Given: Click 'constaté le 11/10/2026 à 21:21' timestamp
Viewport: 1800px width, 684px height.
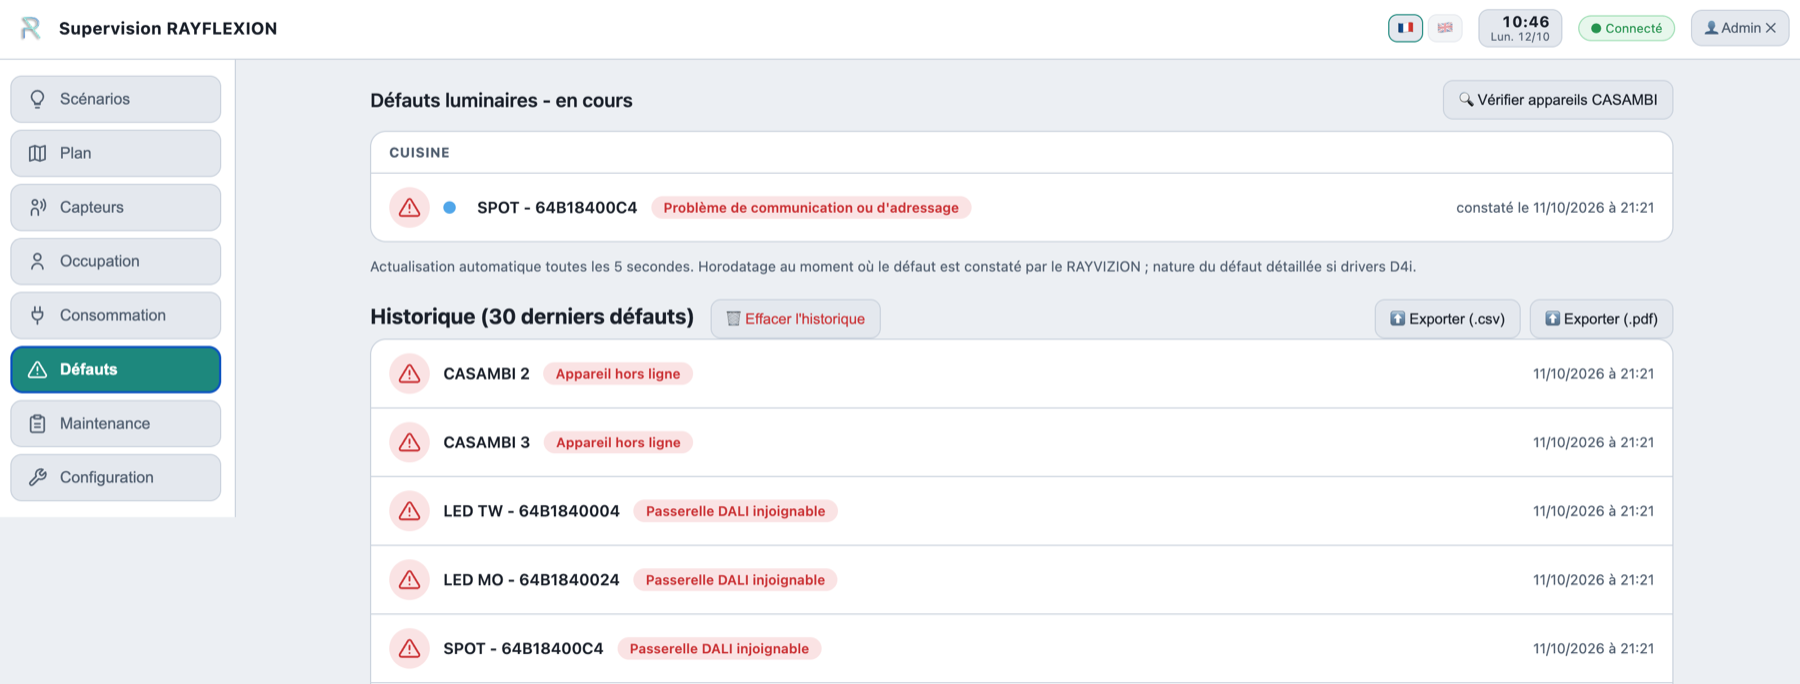Looking at the screenshot, I should [1555, 208].
